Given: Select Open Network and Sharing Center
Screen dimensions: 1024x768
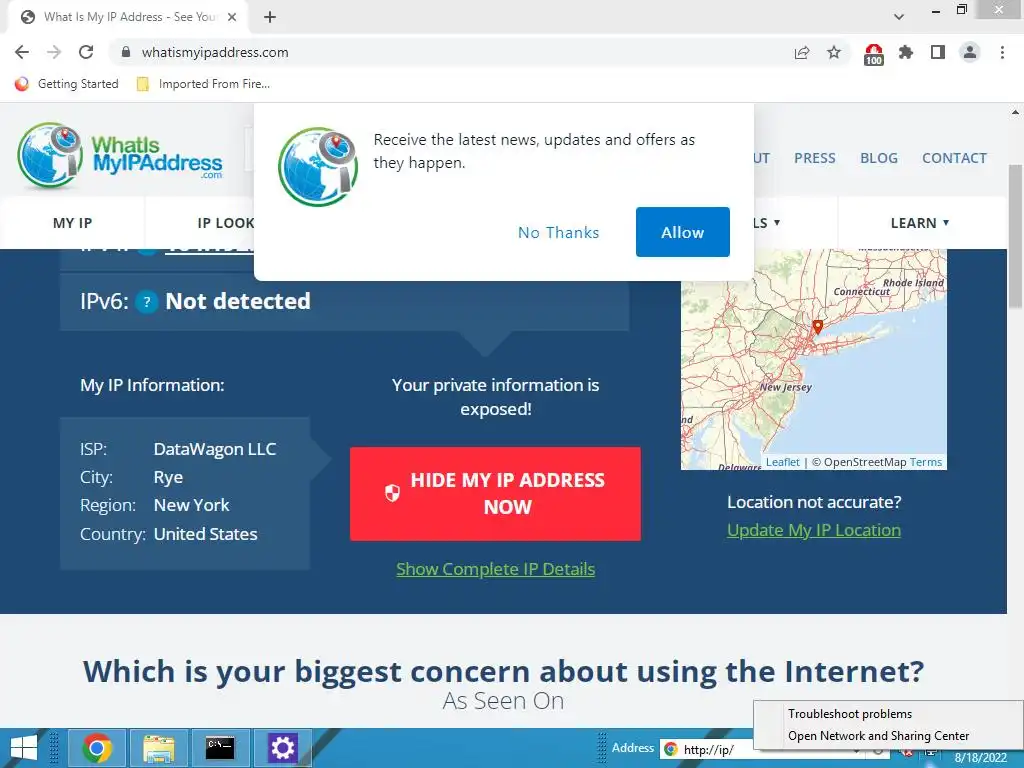Looking at the screenshot, I should click(x=888, y=736).
